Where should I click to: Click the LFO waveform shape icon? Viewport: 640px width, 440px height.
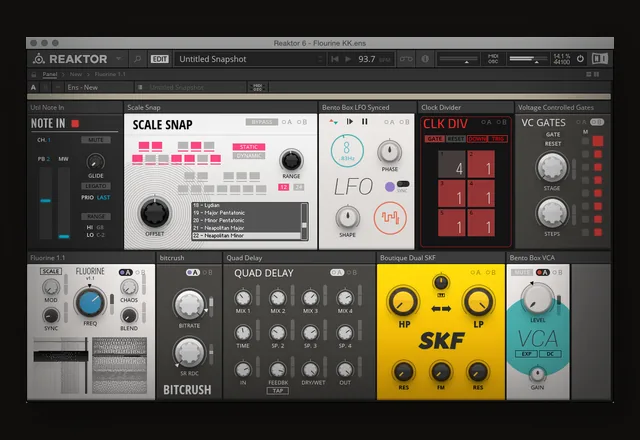tap(390, 218)
